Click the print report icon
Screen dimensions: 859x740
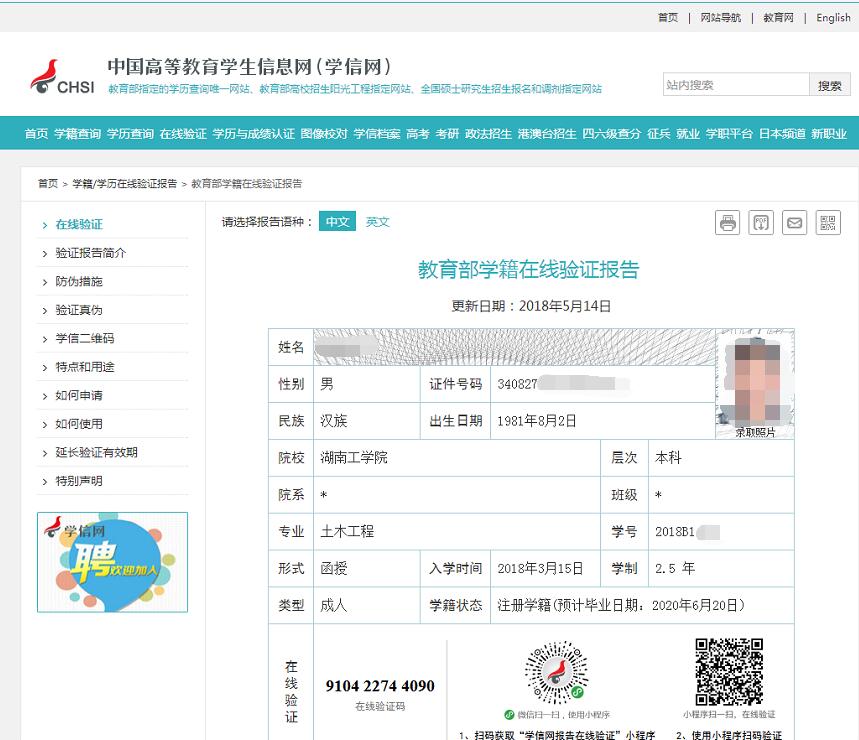click(x=728, y=222)
